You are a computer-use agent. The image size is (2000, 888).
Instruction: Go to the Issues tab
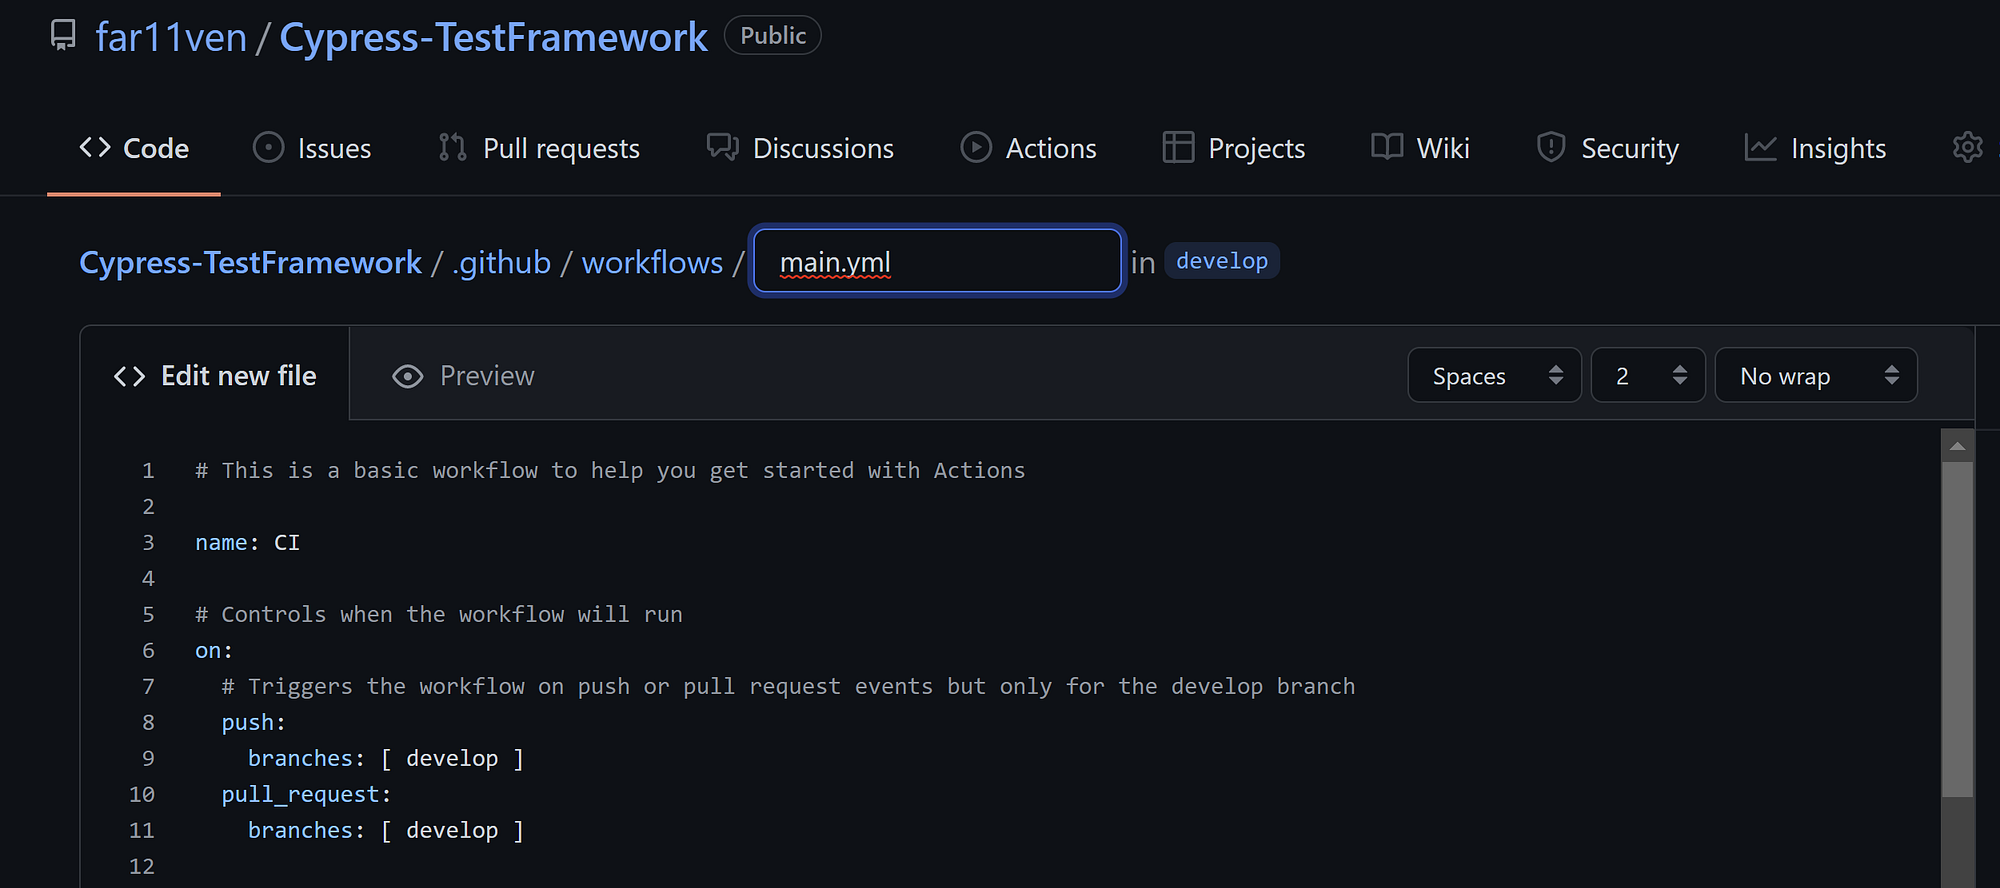click(x=312, y=148)
